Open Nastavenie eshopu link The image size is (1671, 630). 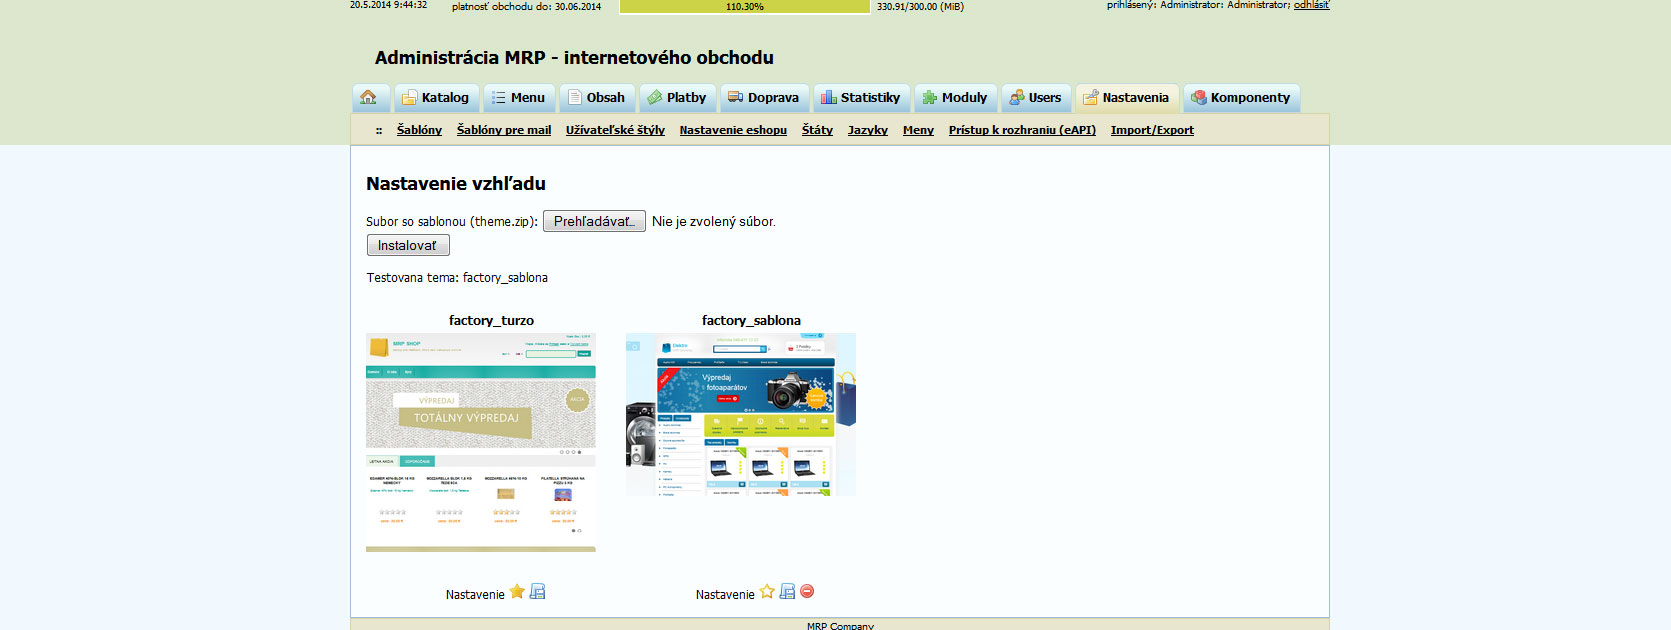733,130
